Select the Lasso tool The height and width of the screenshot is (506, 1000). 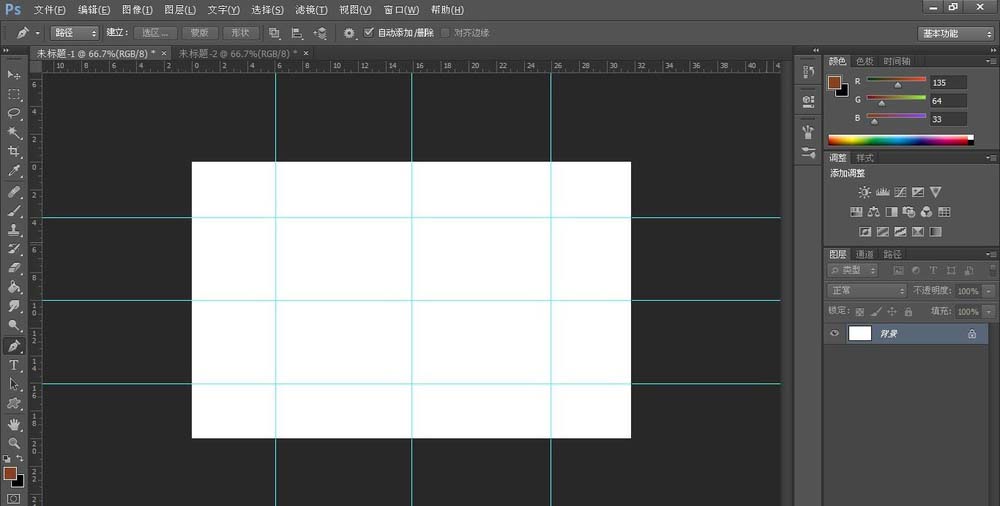pyautogui.click(x=14, y=113)
